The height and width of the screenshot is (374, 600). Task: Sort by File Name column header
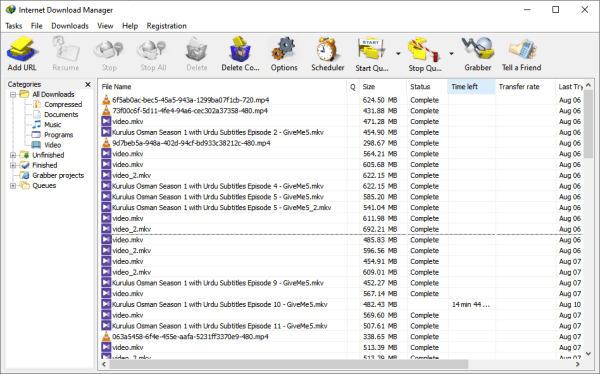point(222,87)
